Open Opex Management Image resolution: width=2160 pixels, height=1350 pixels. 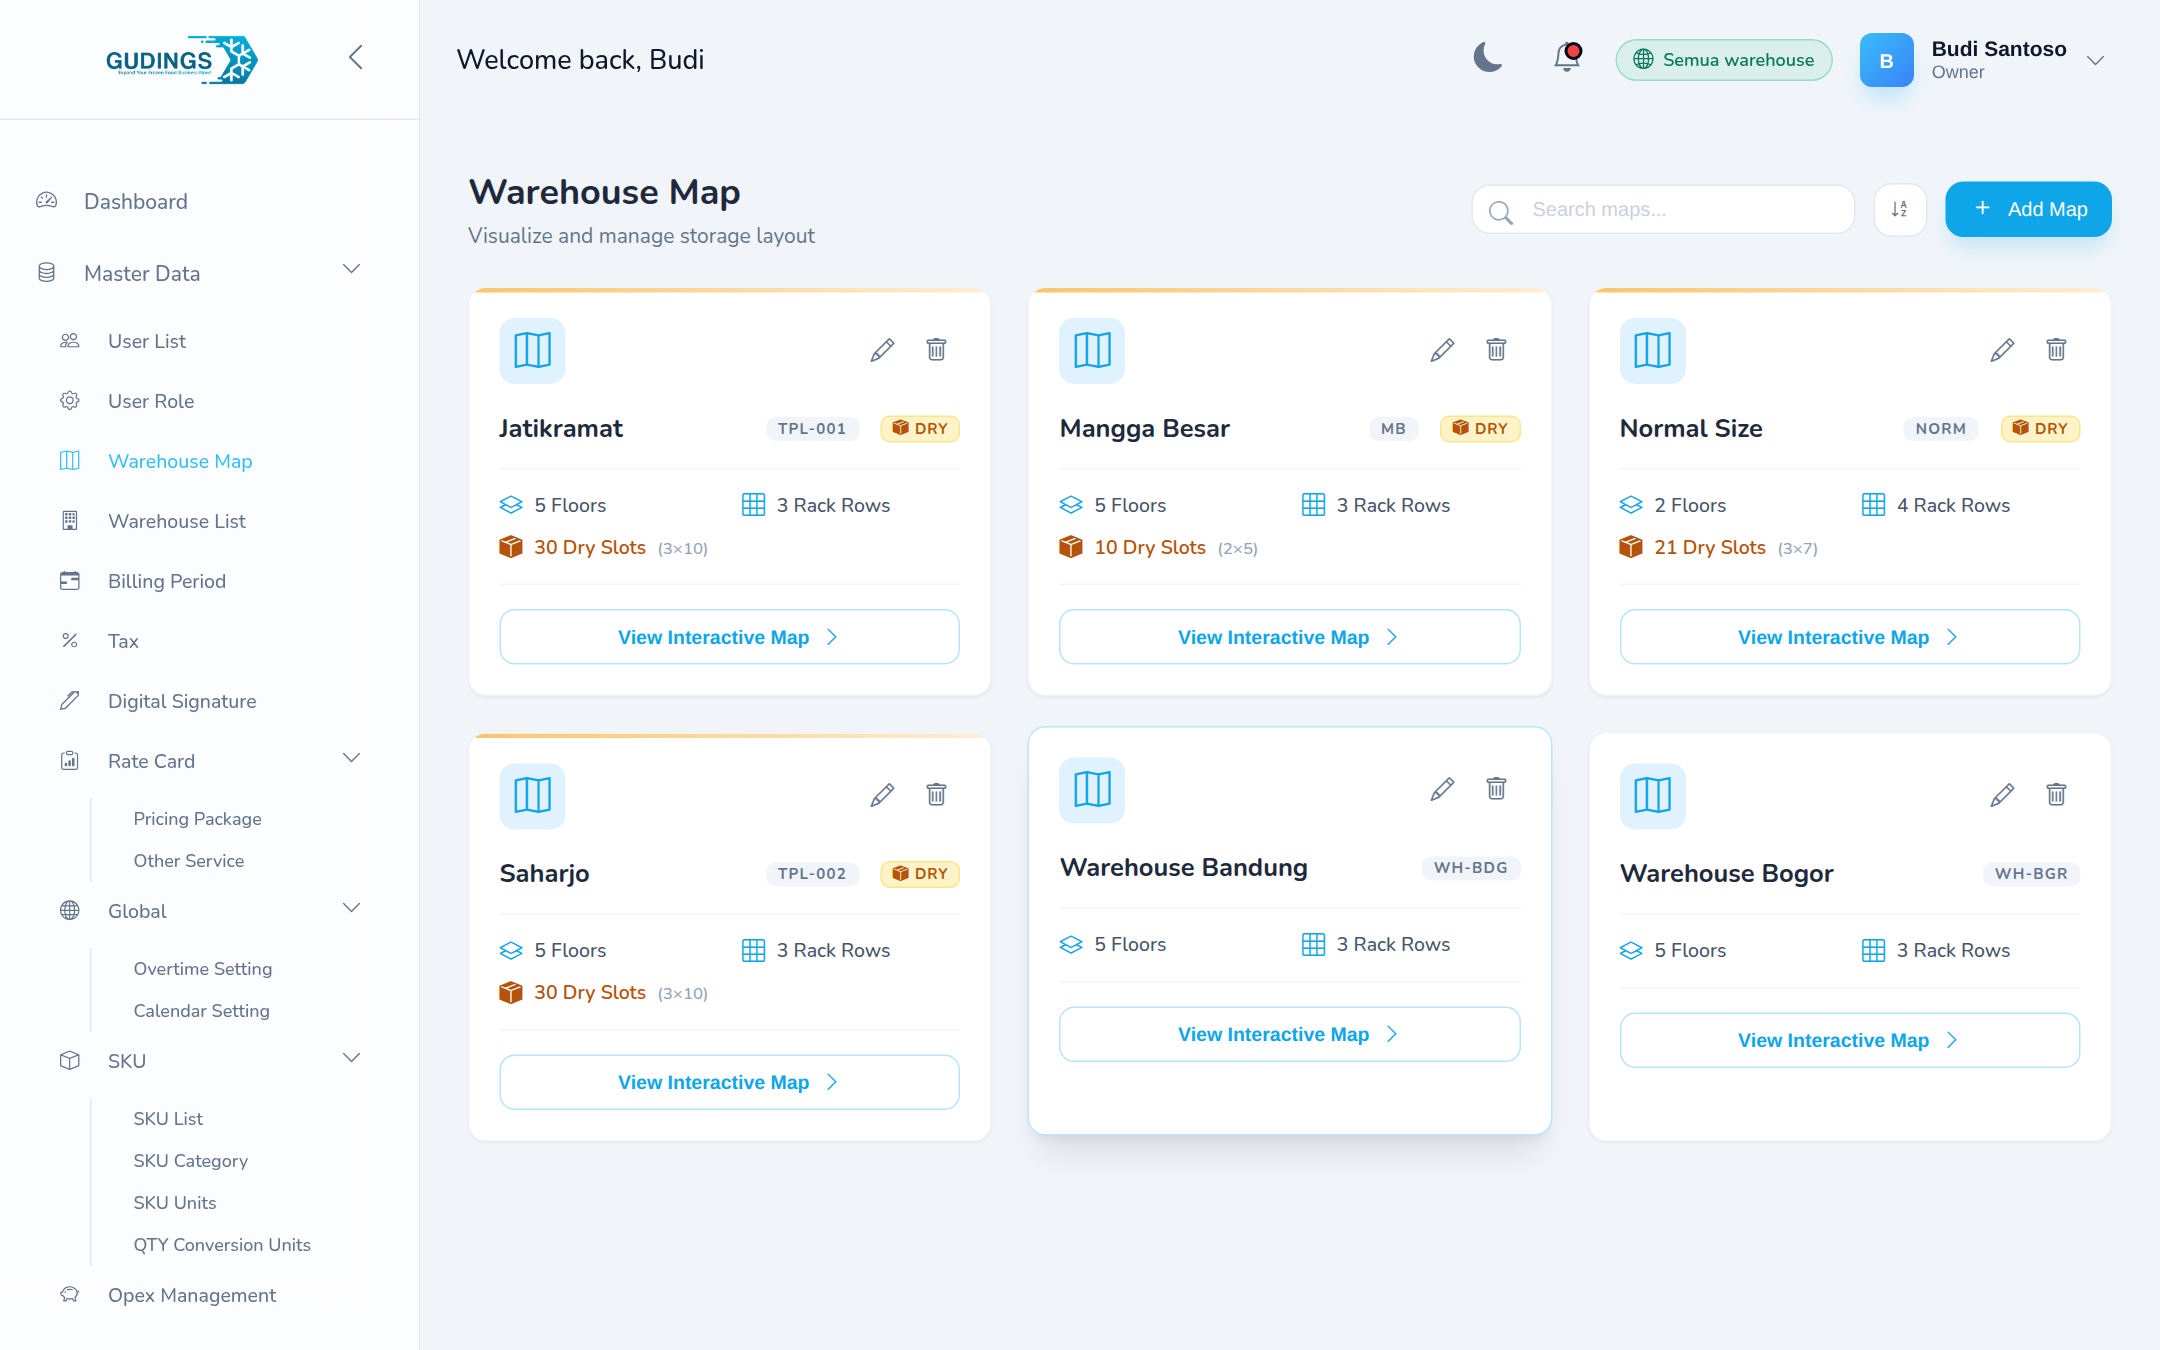[191, 1295]
